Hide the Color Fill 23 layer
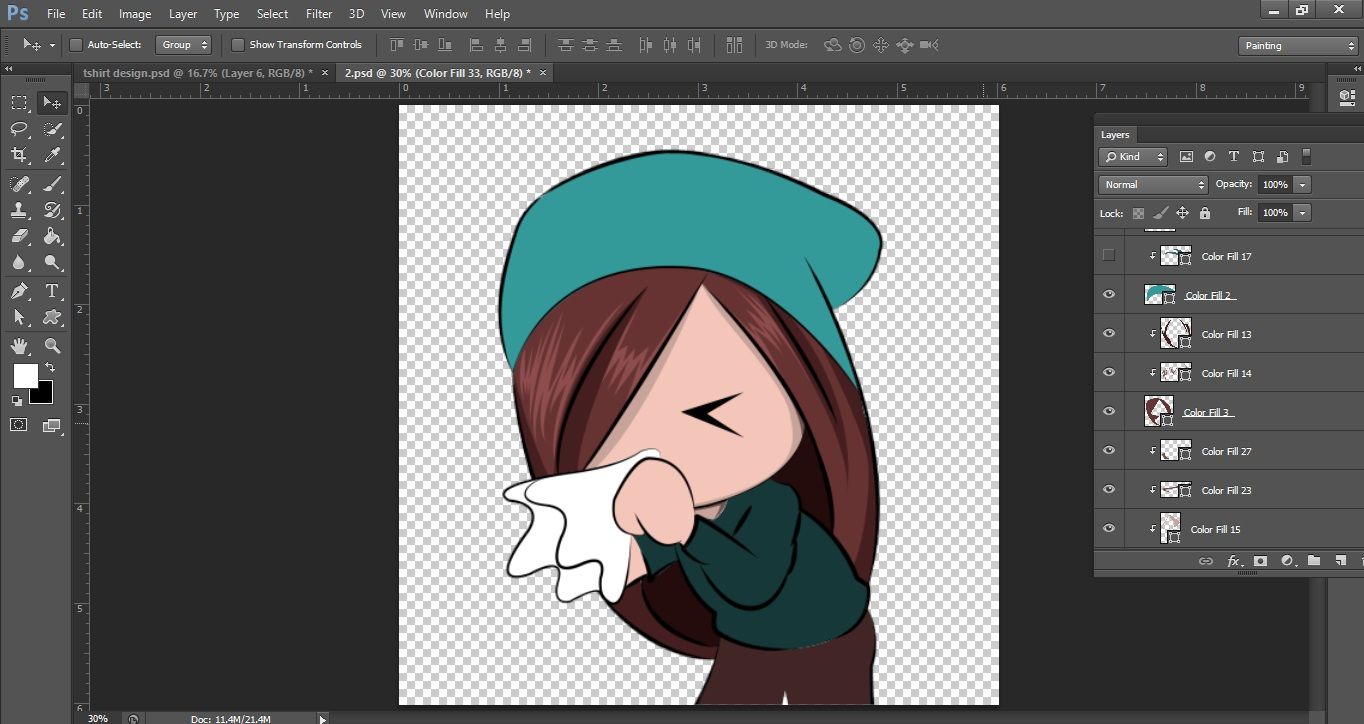The image size is (1364, 724). [x=1108, y=489]
